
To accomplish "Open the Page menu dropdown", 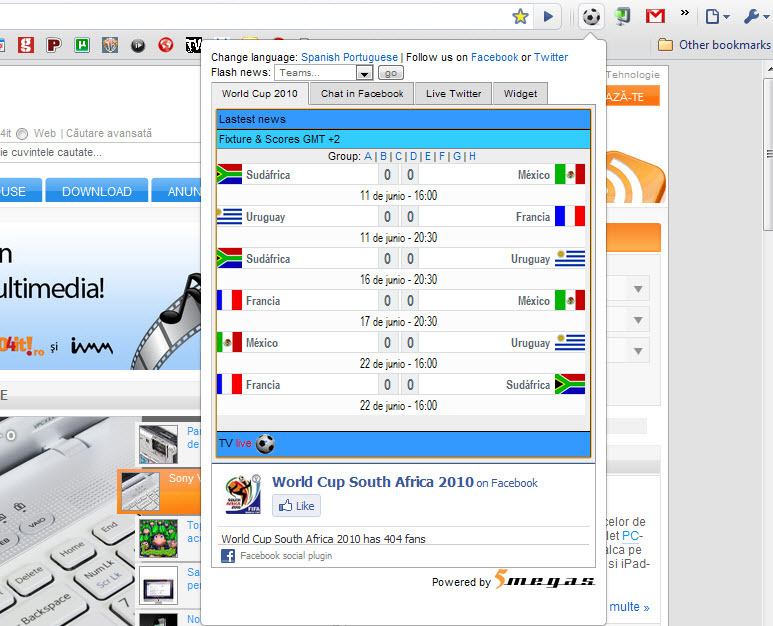I will pos(717,17).
